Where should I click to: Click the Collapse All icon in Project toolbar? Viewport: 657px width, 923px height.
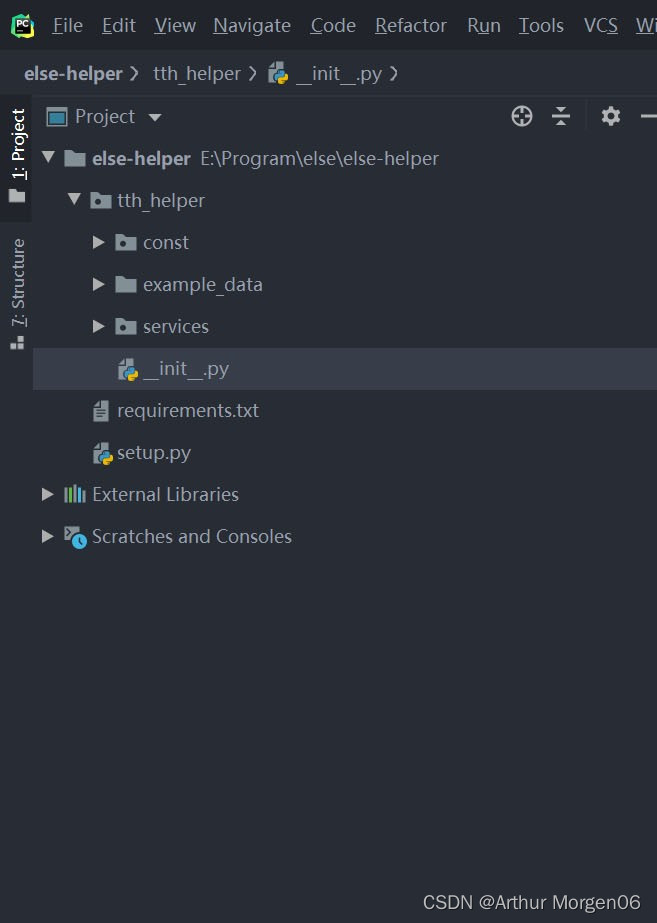coord(561,116)
